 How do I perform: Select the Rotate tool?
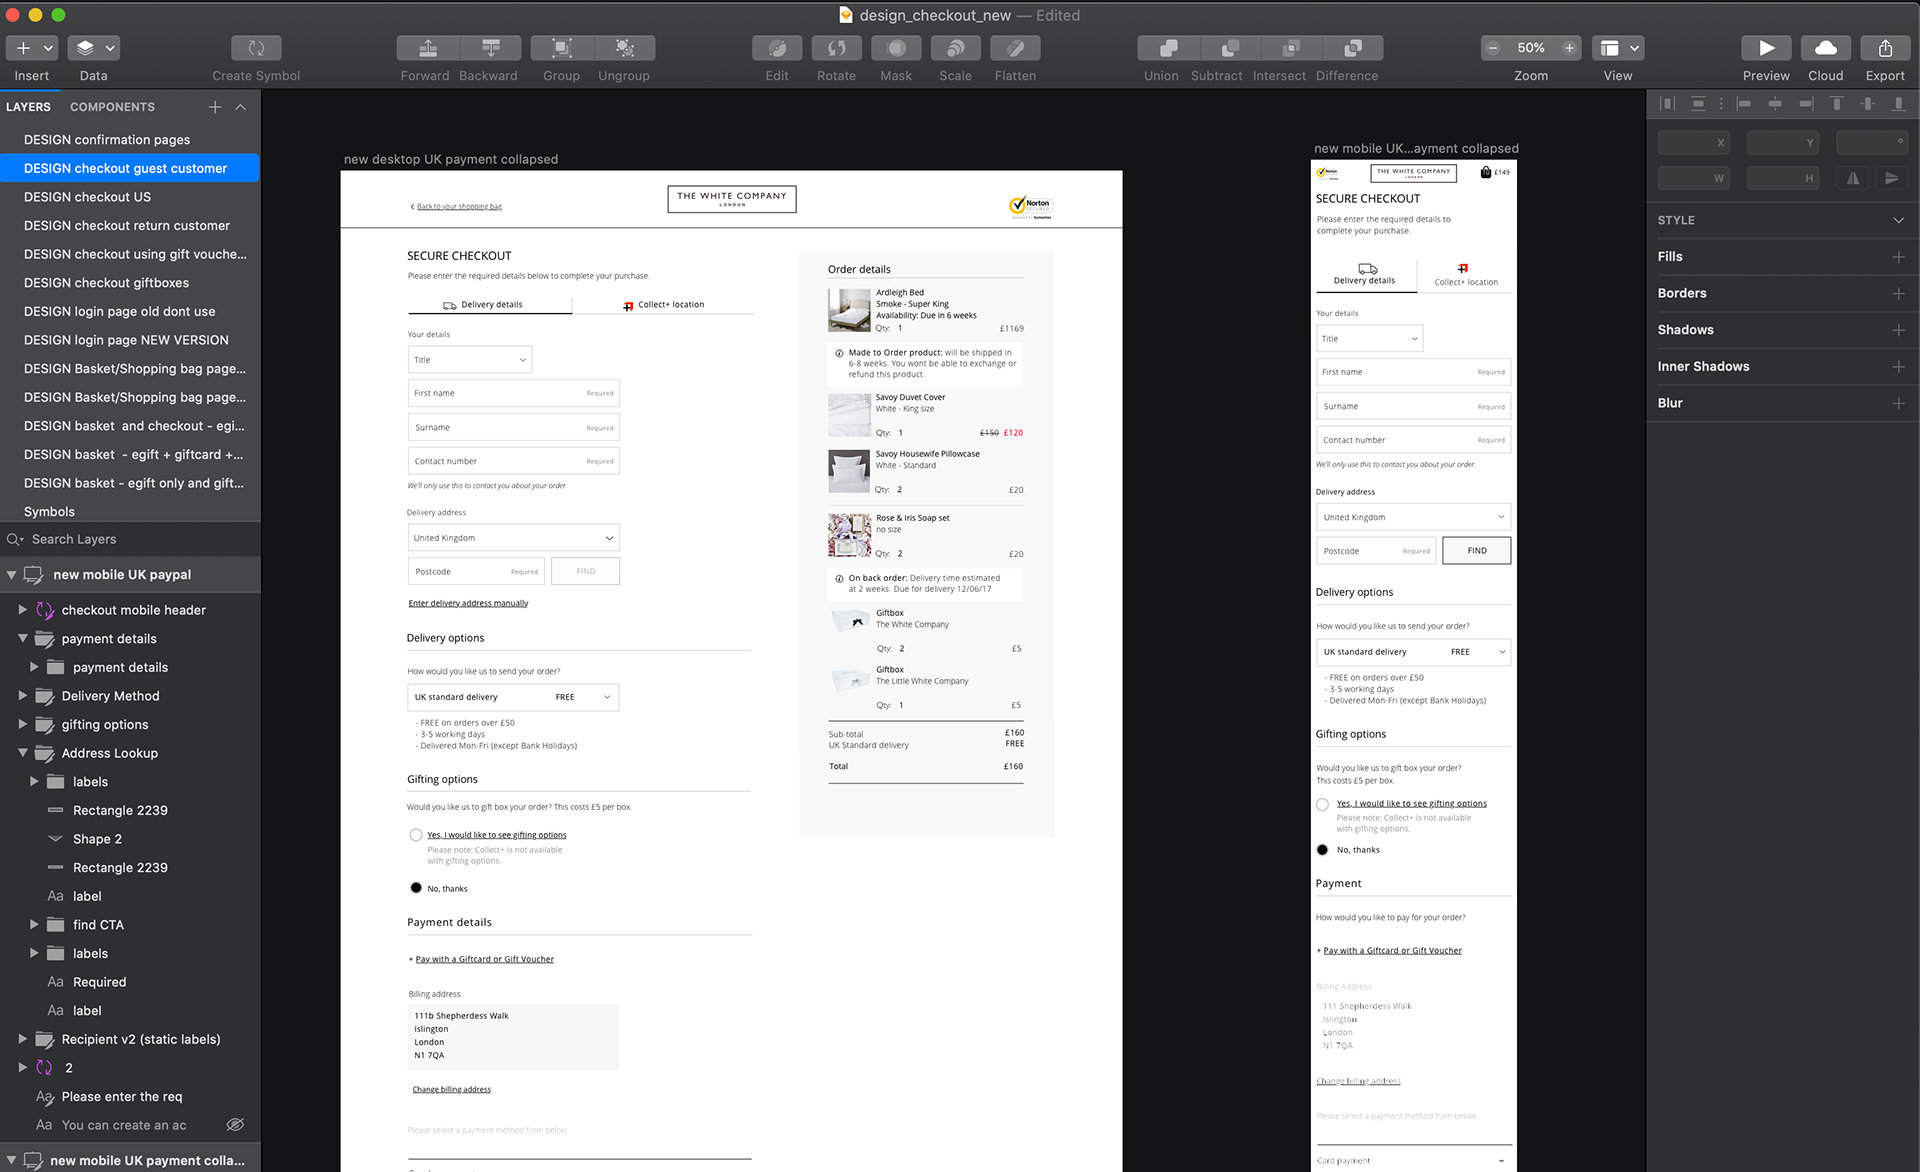[836, 48]
